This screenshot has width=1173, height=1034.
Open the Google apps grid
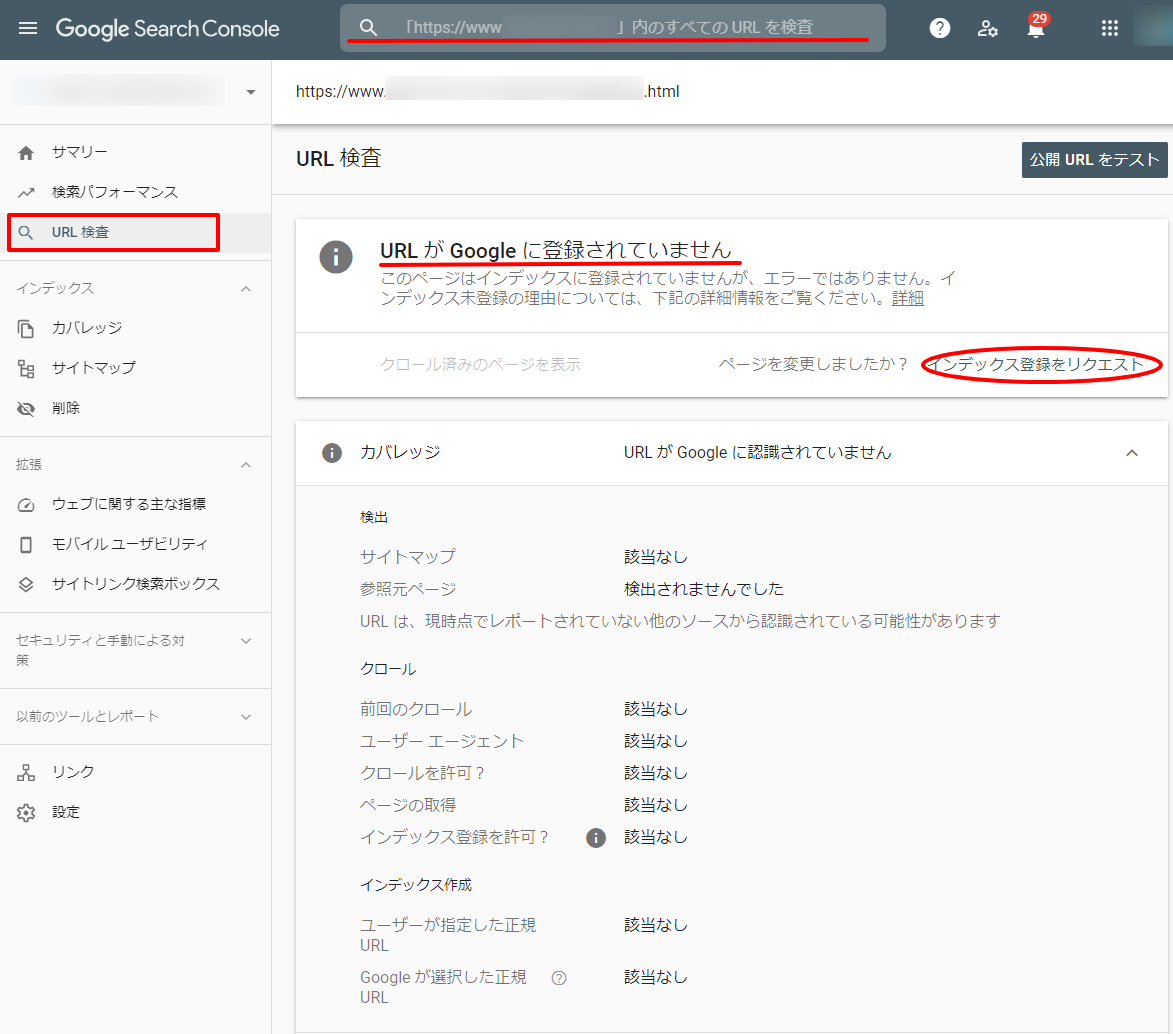pyautogui.click(x=1110, y=28)
